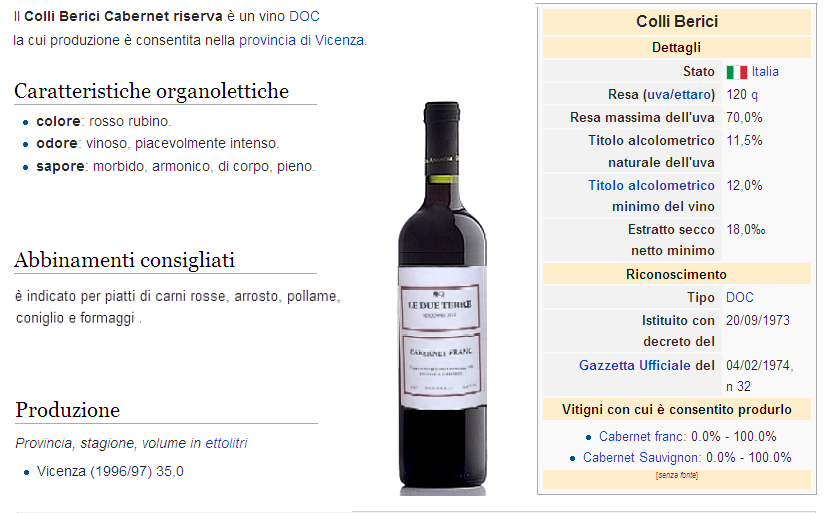Click the Estratto secco netto minimo label

(x=671, y=240)
